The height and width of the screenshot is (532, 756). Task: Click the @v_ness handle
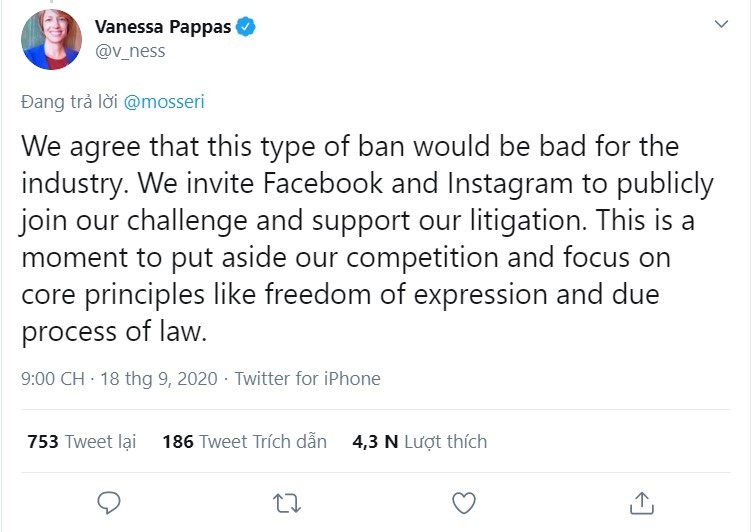pos(129,50)
